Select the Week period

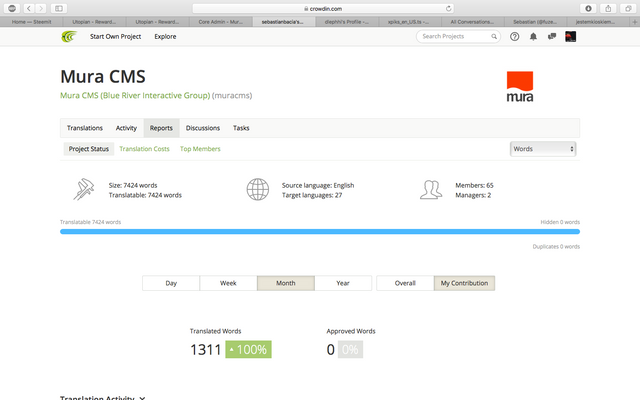click(228, 283)
